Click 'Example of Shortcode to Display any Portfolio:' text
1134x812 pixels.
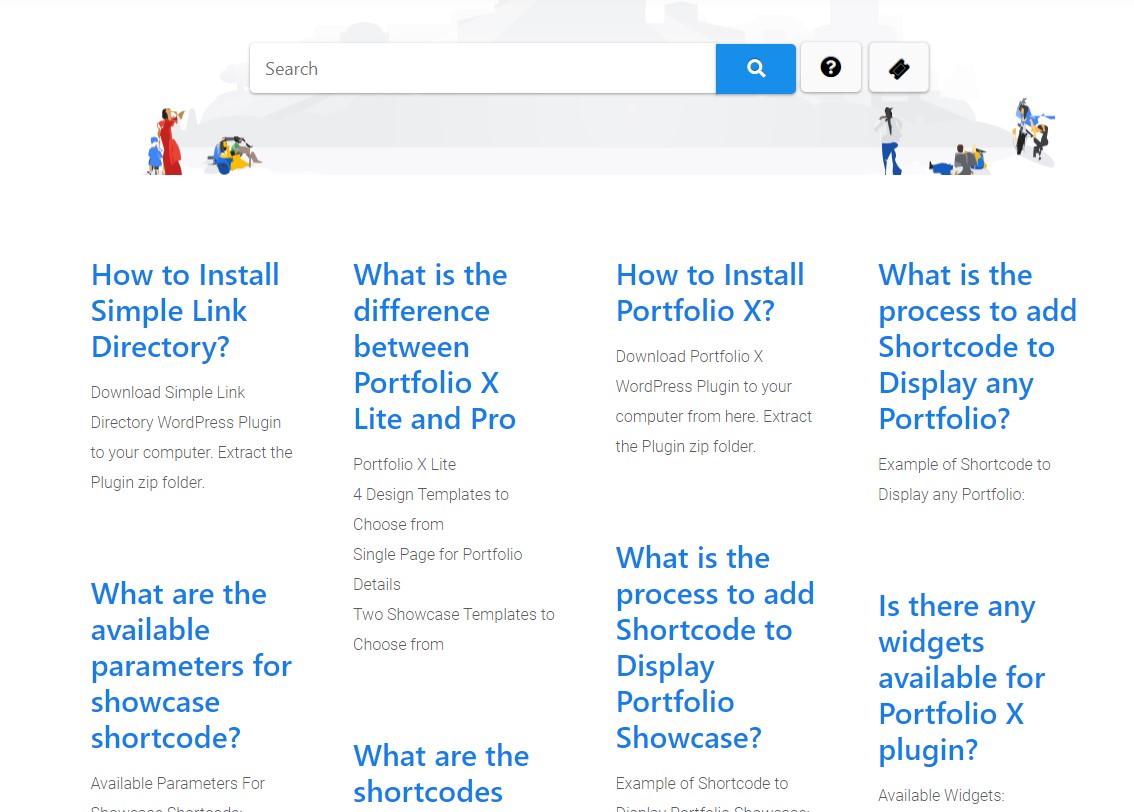pos(963,479)
